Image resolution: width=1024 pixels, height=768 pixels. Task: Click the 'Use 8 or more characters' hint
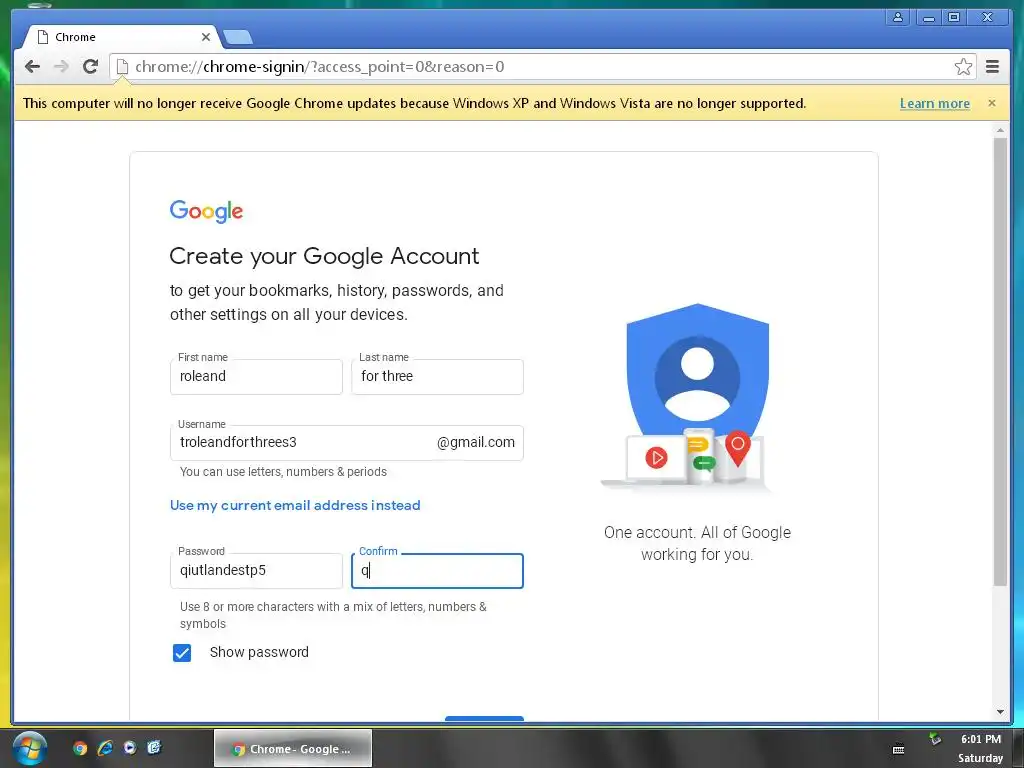(333, 615)
